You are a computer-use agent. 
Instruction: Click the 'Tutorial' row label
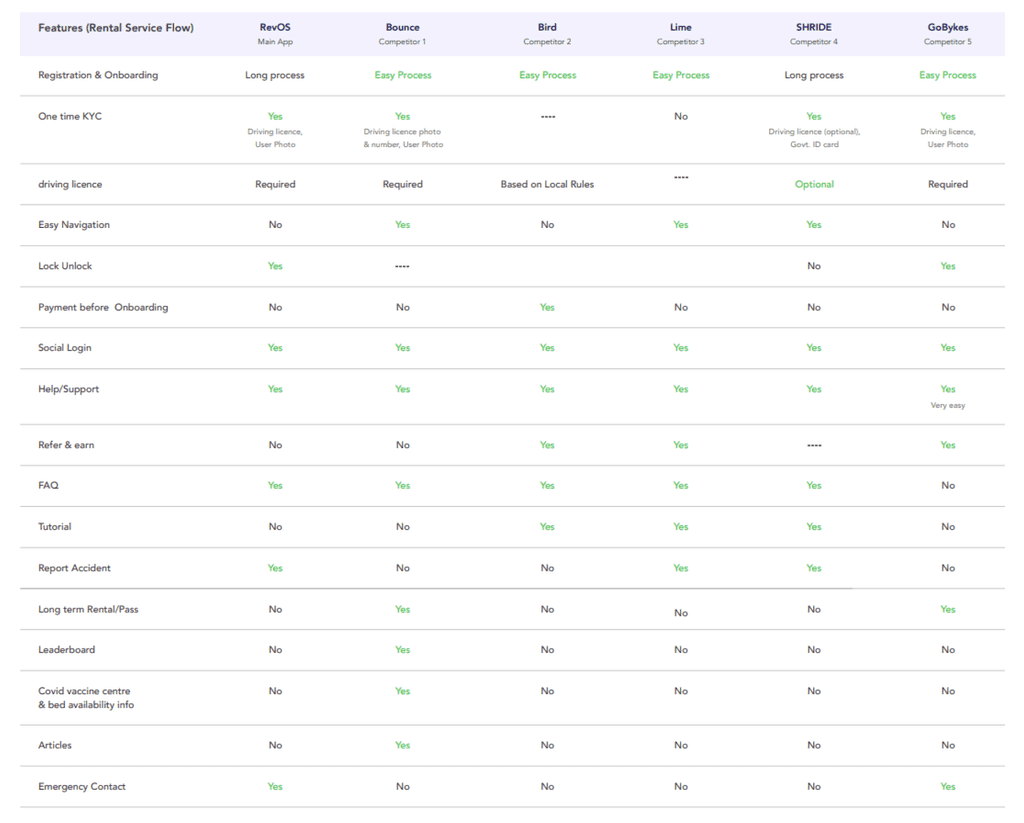55,526
